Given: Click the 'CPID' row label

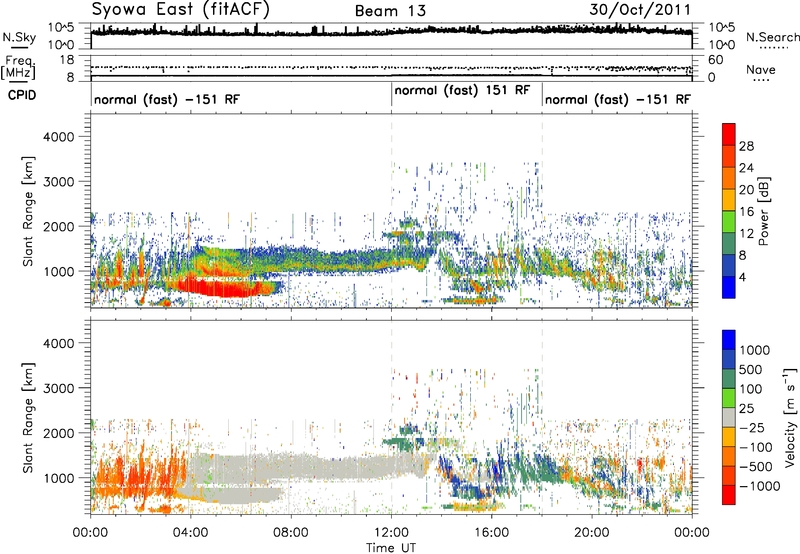Looking at the screenshot, I should 22,95.
